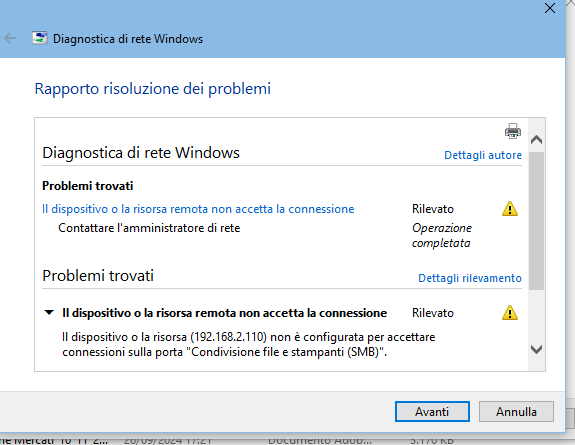Collapse the expanded problem details triangle

49,313
